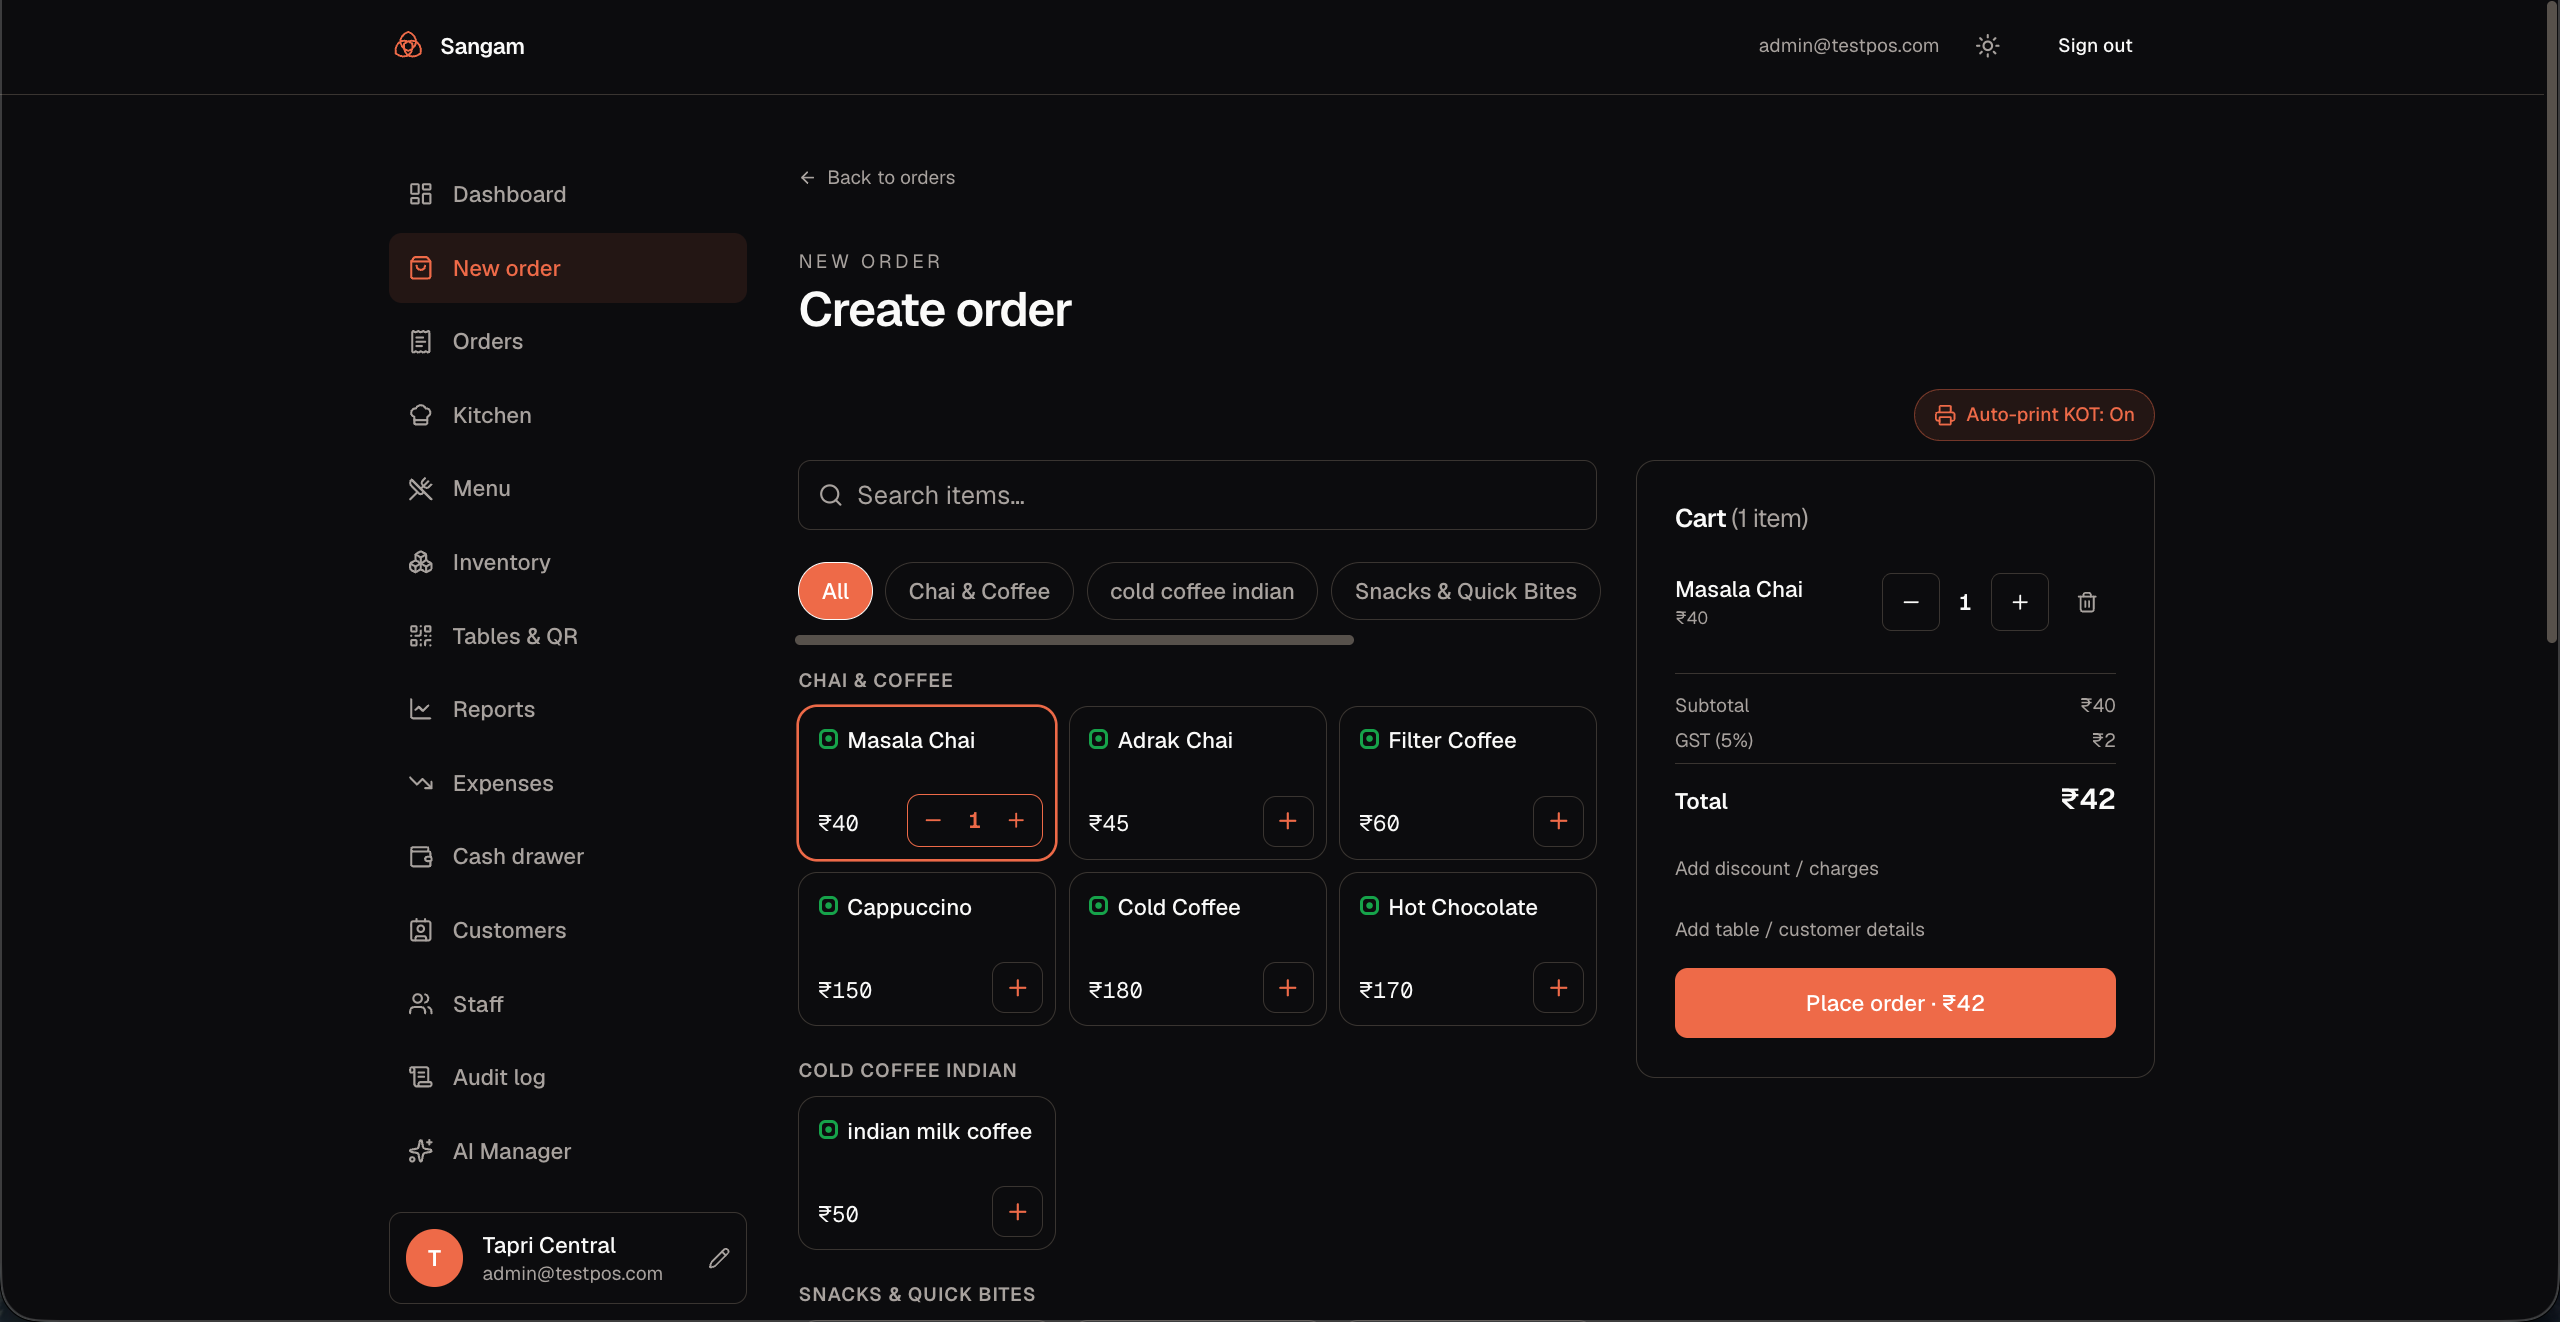Remove Masala Chai with trash icon
Viewport: 2560px width, 1322px height.
(x=2087, y=602)
